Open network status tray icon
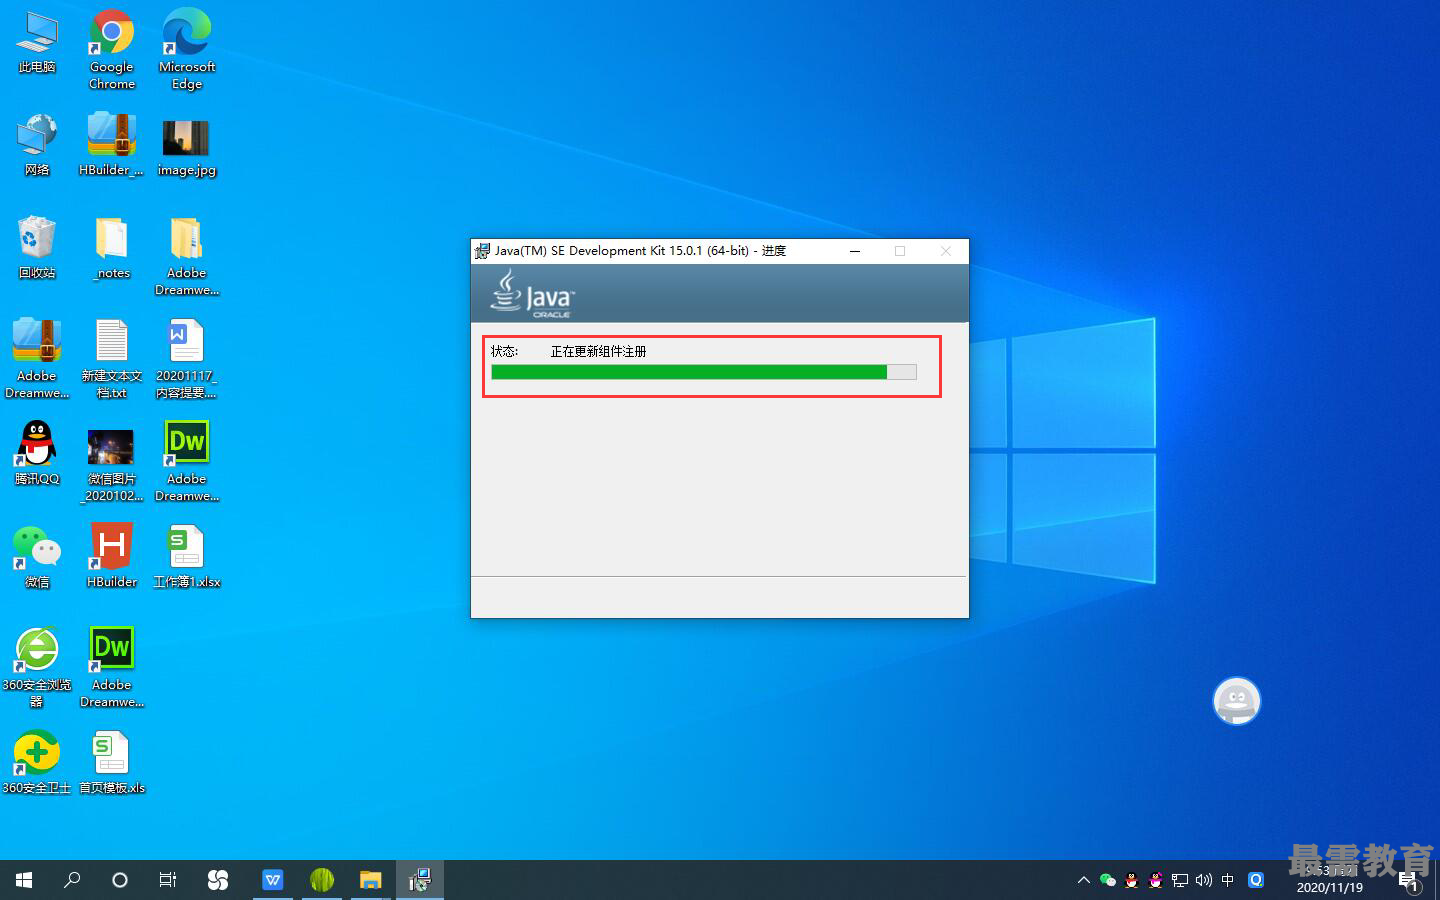 coord(1180,880)
